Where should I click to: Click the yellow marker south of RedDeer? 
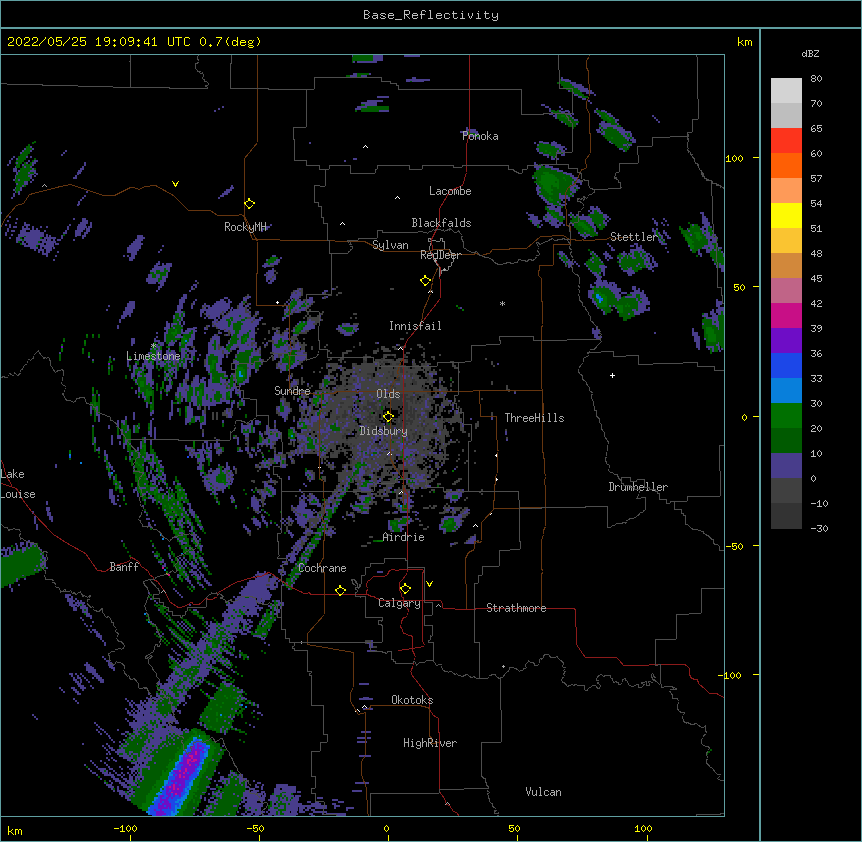pyautogui.click(x=426, y=281)
